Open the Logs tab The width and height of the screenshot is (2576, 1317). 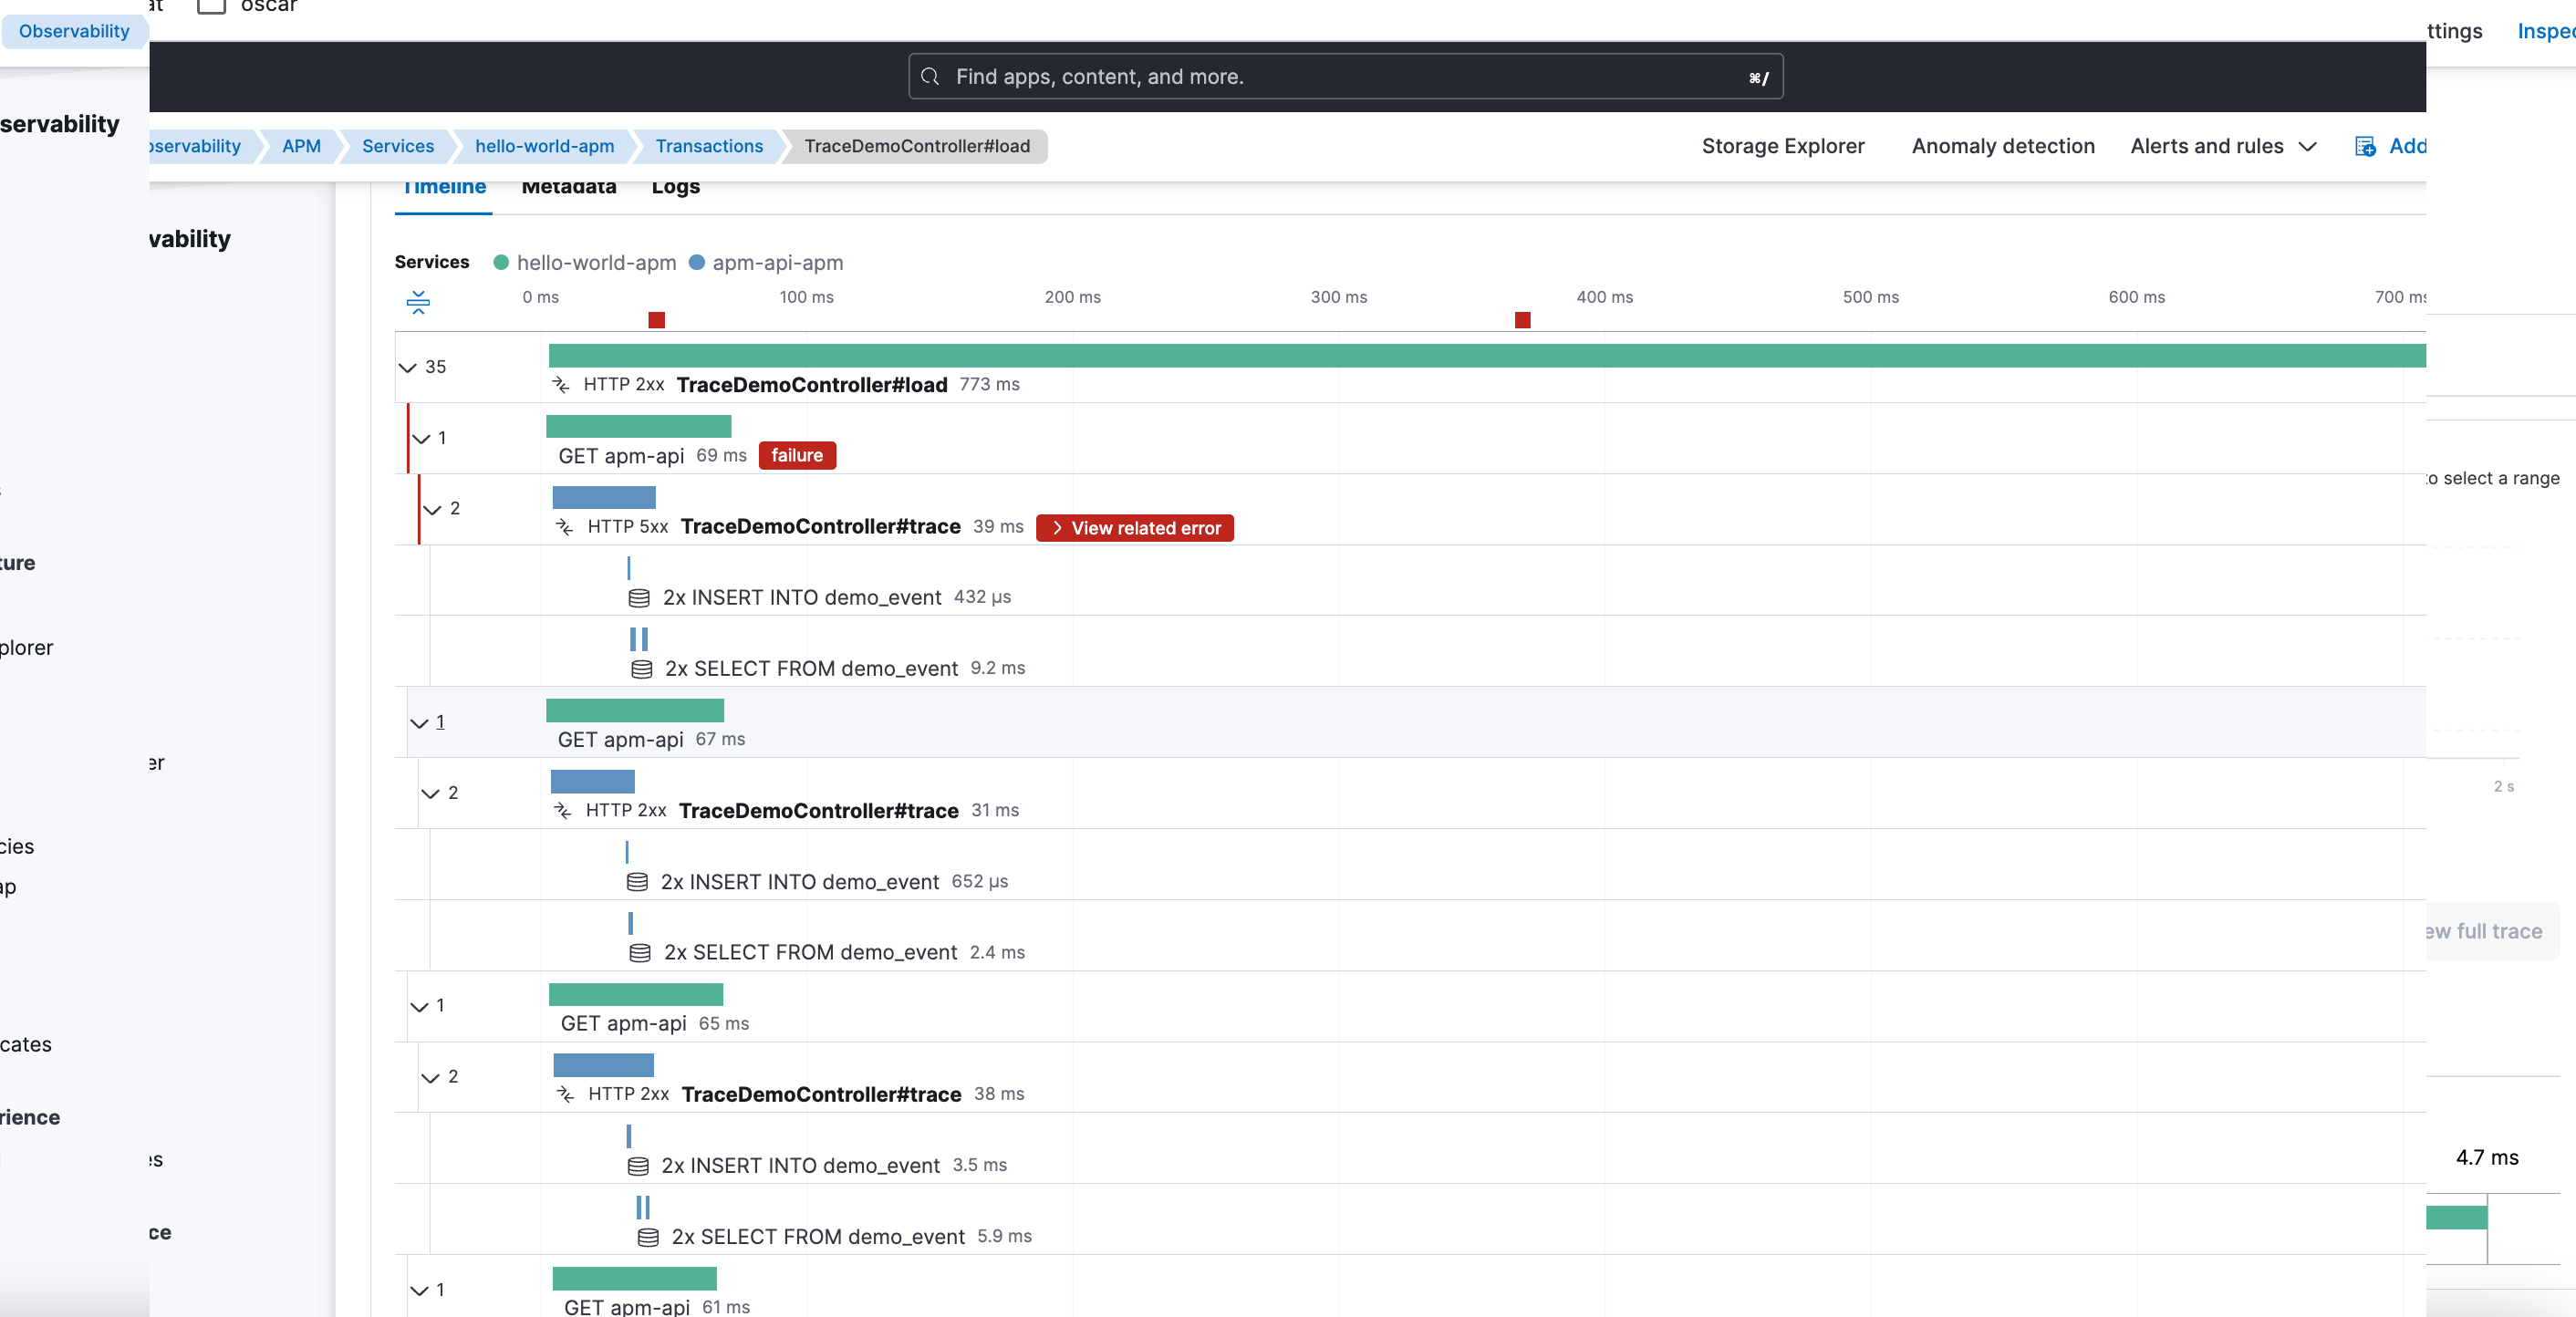tap(676, 187)
